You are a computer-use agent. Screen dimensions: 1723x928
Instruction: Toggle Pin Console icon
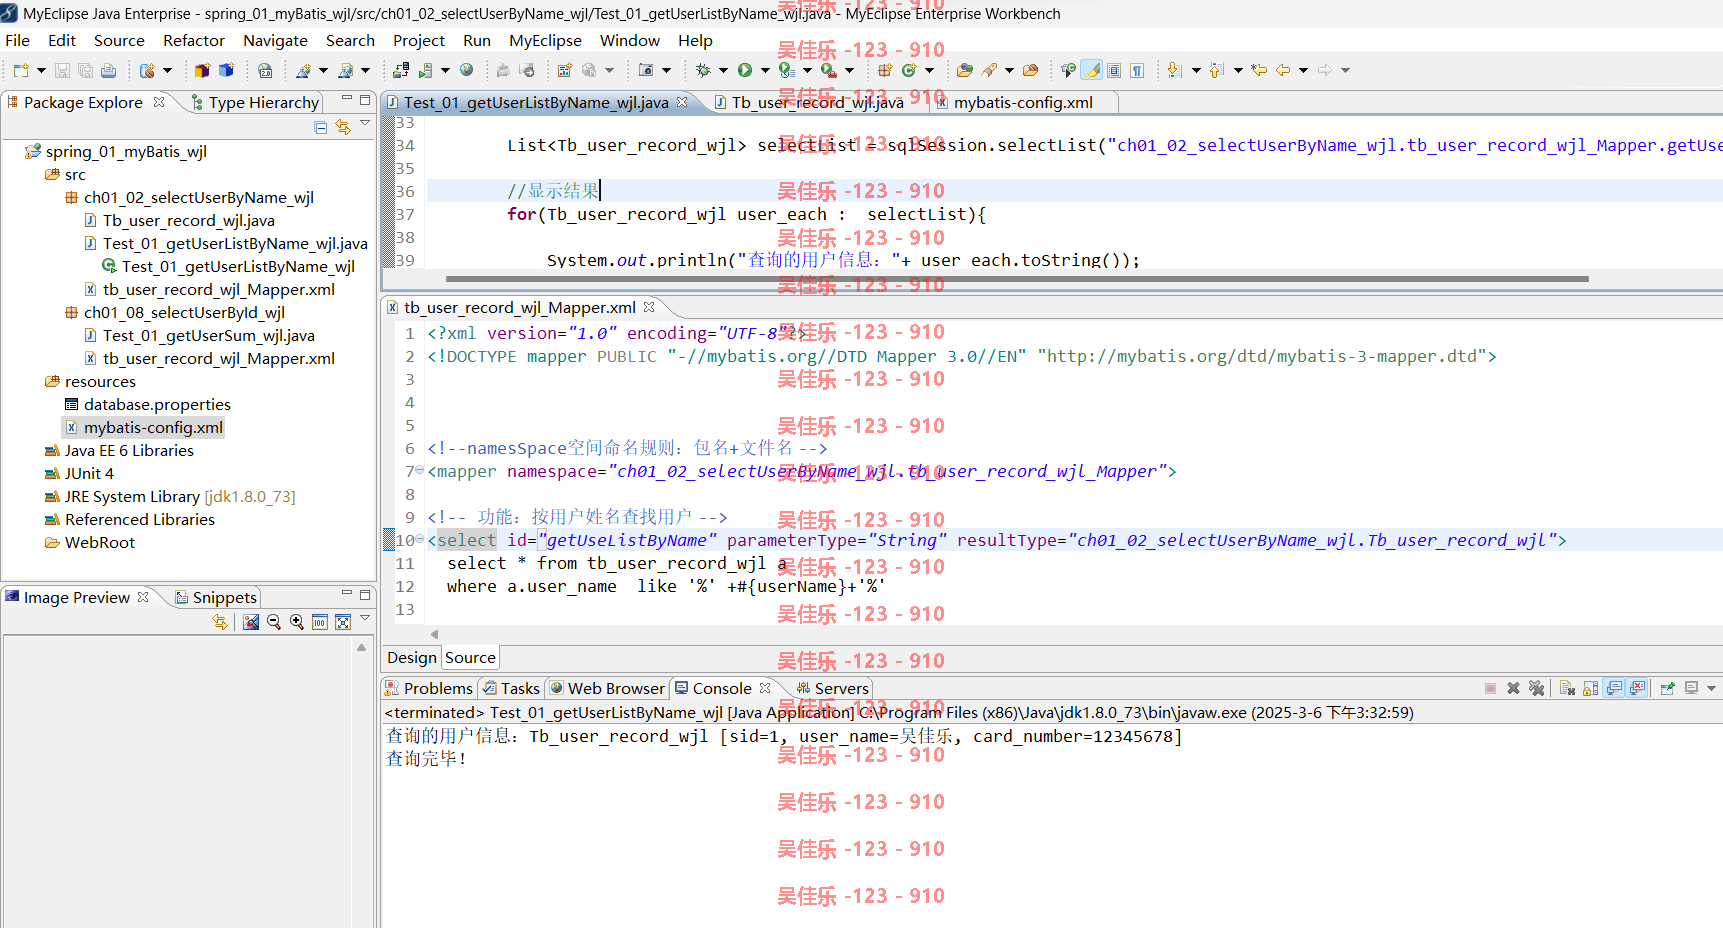[x=1667, y=688]
